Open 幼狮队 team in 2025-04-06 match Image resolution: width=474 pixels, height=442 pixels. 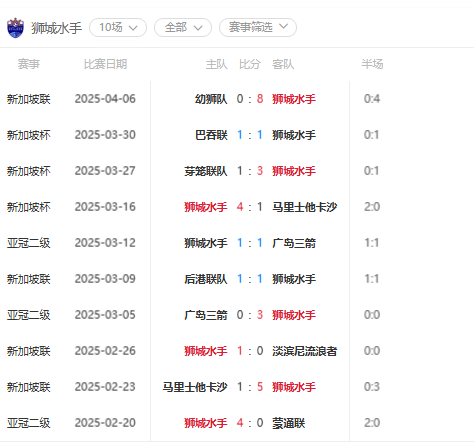coord(211,99)
